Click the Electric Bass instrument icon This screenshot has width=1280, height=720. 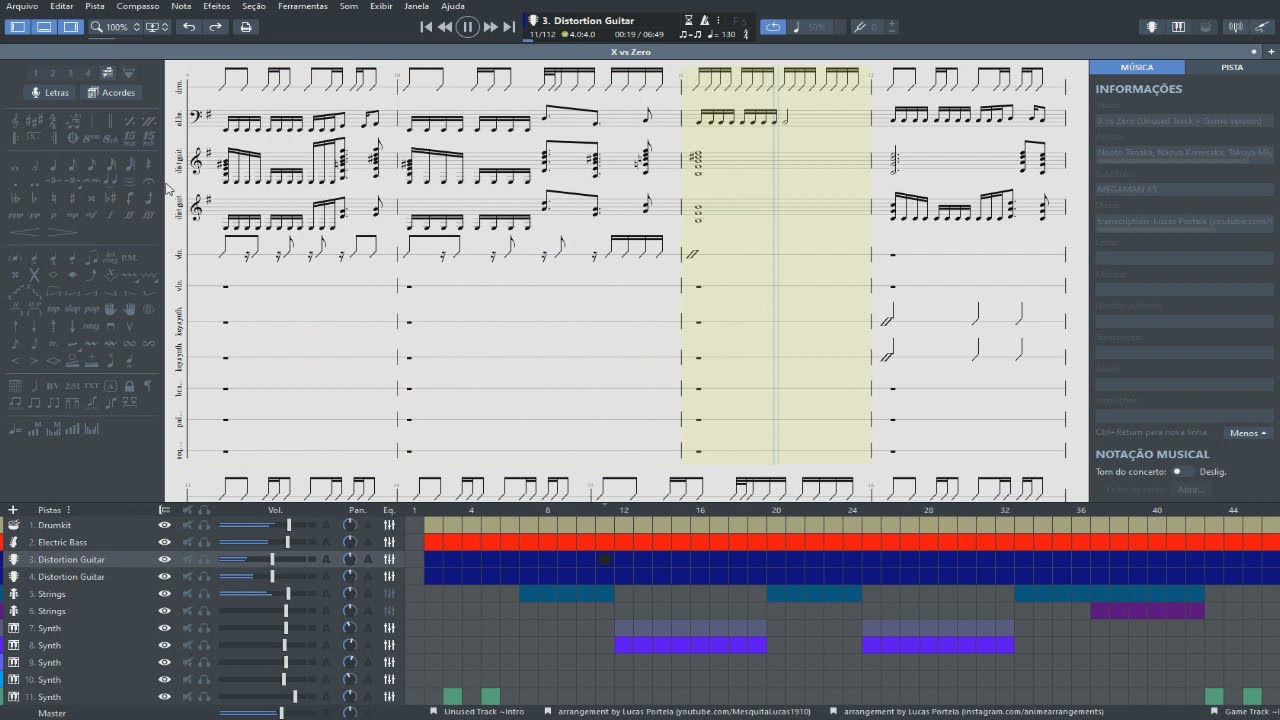click(14, 542)
